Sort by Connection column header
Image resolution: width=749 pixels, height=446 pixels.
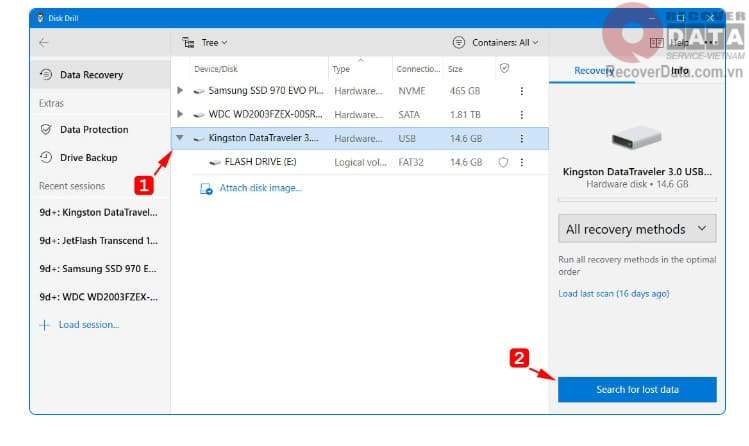tap(418, 69)
